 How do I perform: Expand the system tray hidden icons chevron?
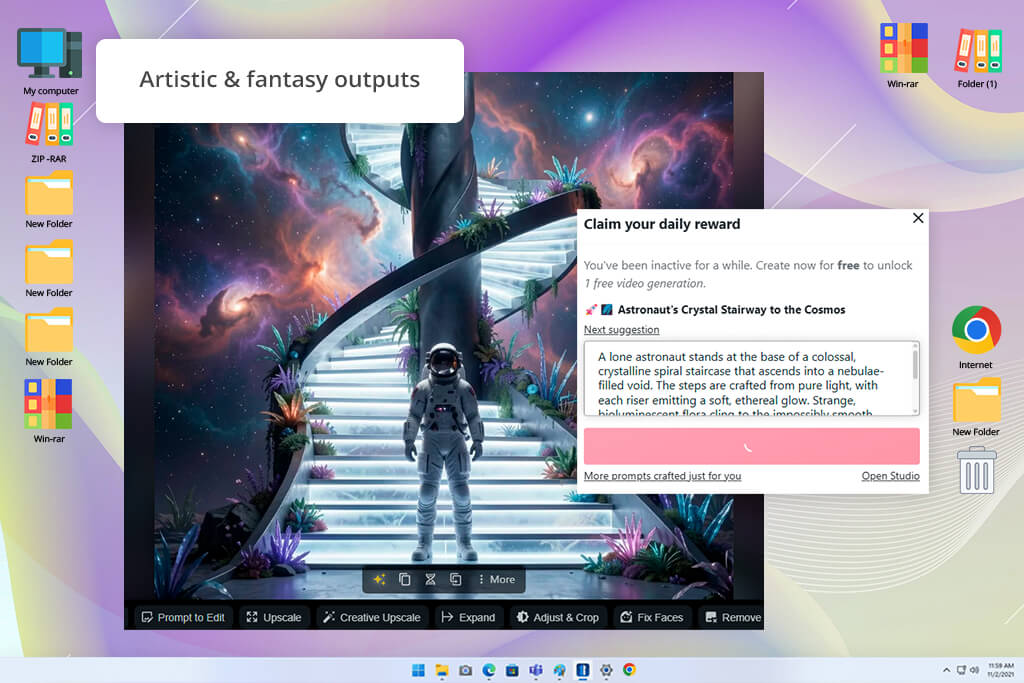tap(946, 670)
